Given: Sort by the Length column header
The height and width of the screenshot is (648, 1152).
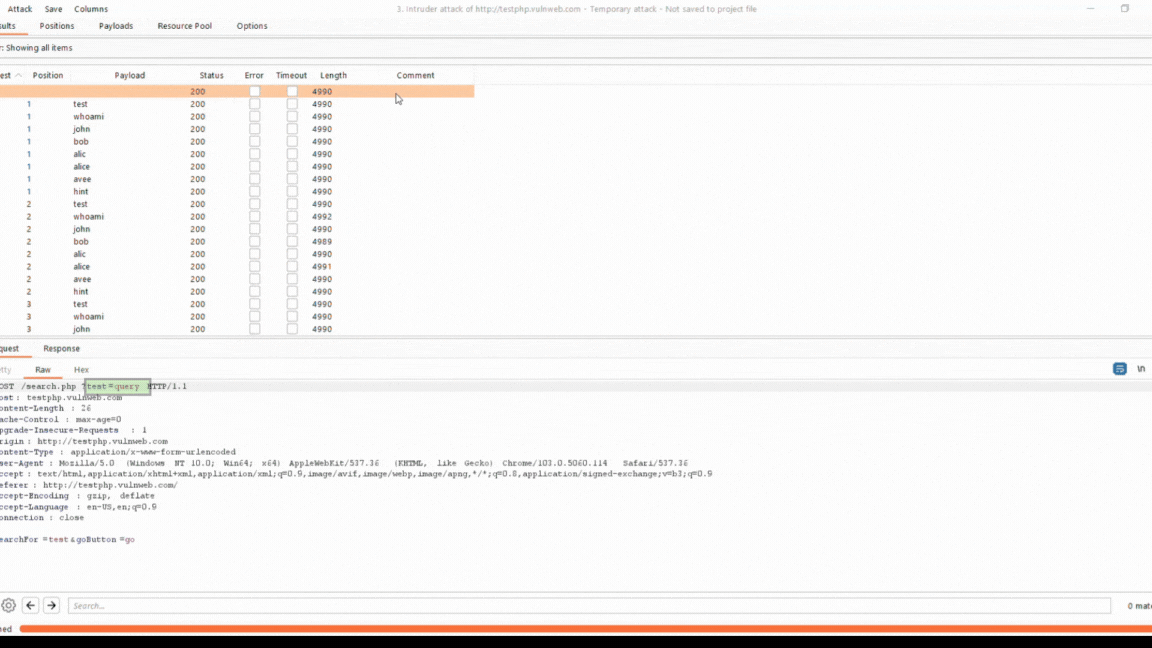Looking at the screenshot, I should [x=334, y=75].
